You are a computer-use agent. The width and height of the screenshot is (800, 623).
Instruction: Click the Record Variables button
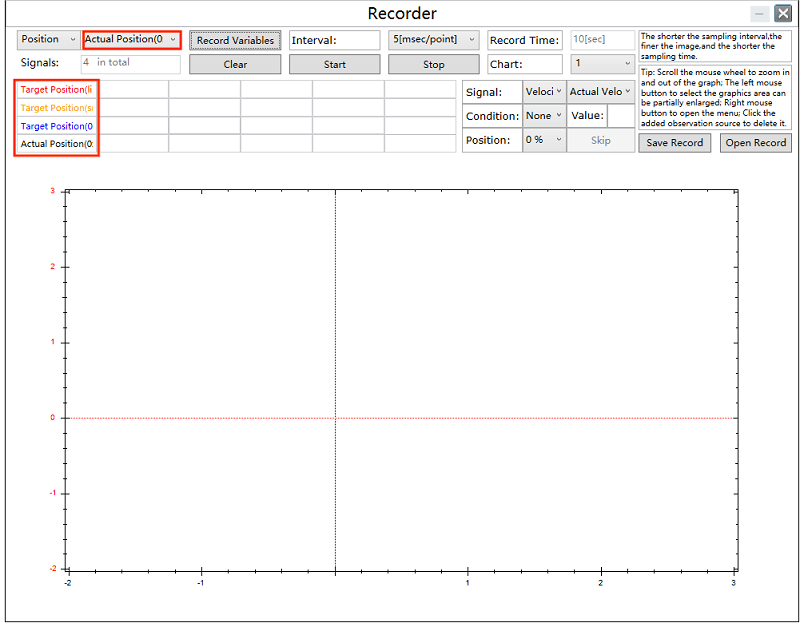235,40
